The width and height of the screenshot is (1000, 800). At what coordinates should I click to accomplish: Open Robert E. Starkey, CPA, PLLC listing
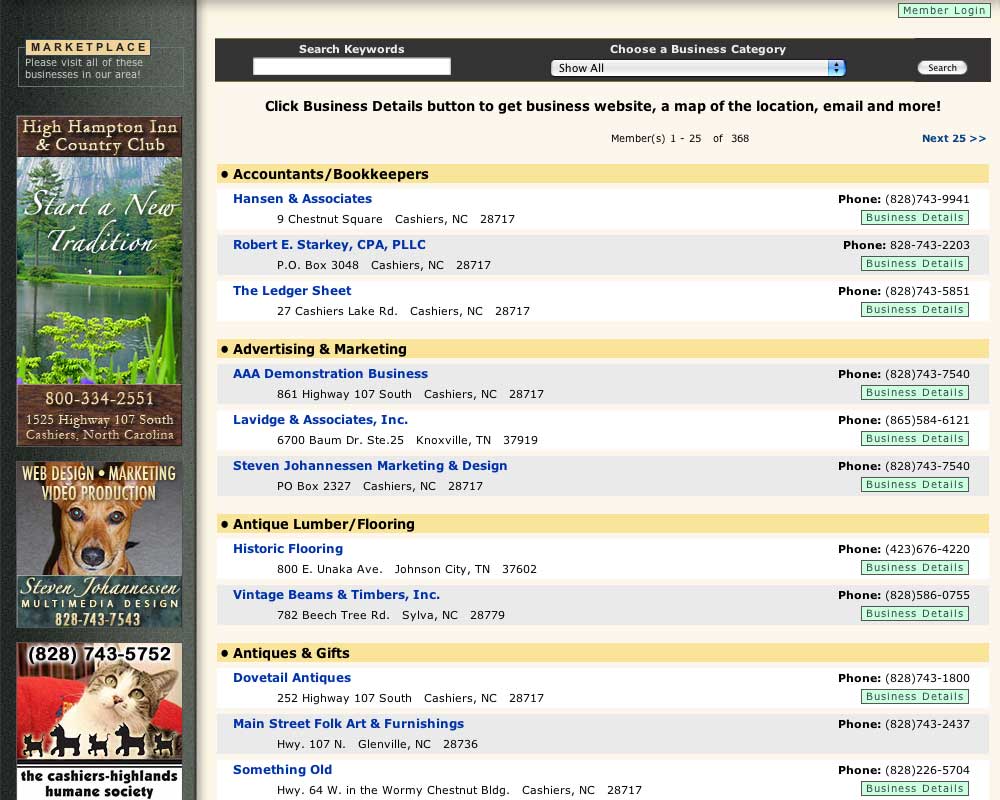point(329,244)
